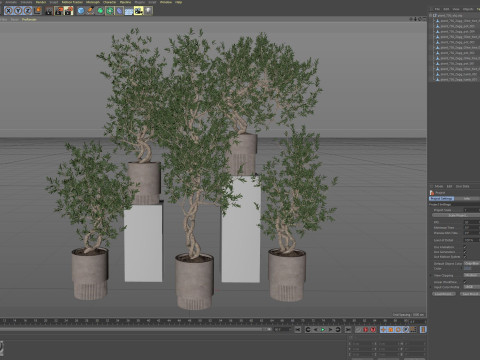Click the viewport toggle view layout icon
Image resolution: width=480 pixels, height=360 pixels.
pyautogui.click(x=424, y=19)
